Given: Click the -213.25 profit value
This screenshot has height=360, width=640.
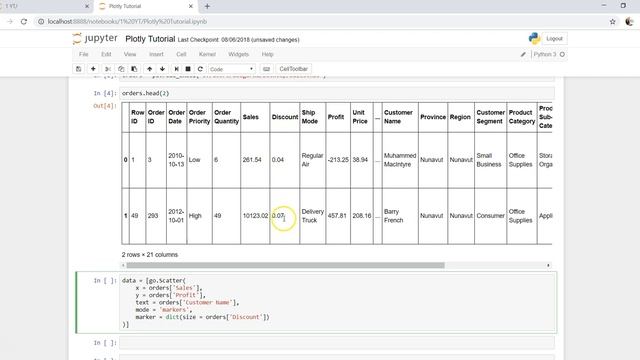Looking at the screenshot, I should click(338, 160).
